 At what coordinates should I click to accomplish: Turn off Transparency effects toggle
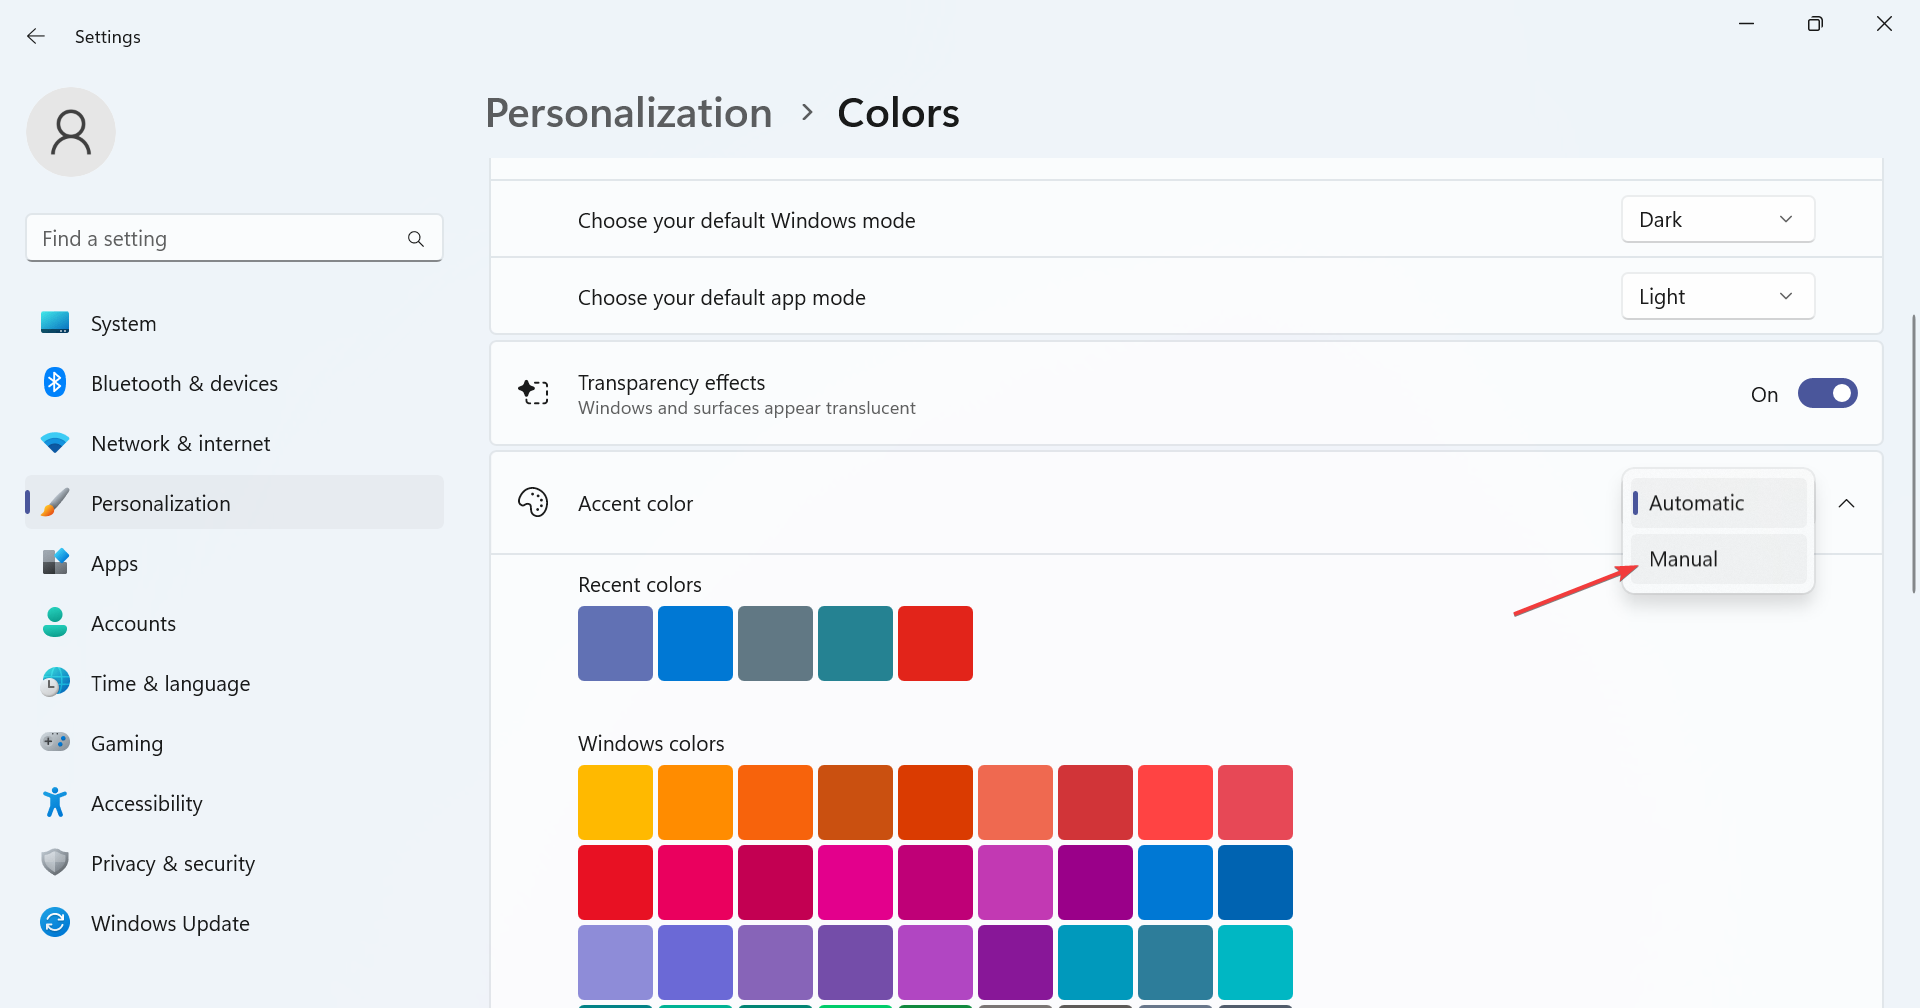(x=1827, y=393)
